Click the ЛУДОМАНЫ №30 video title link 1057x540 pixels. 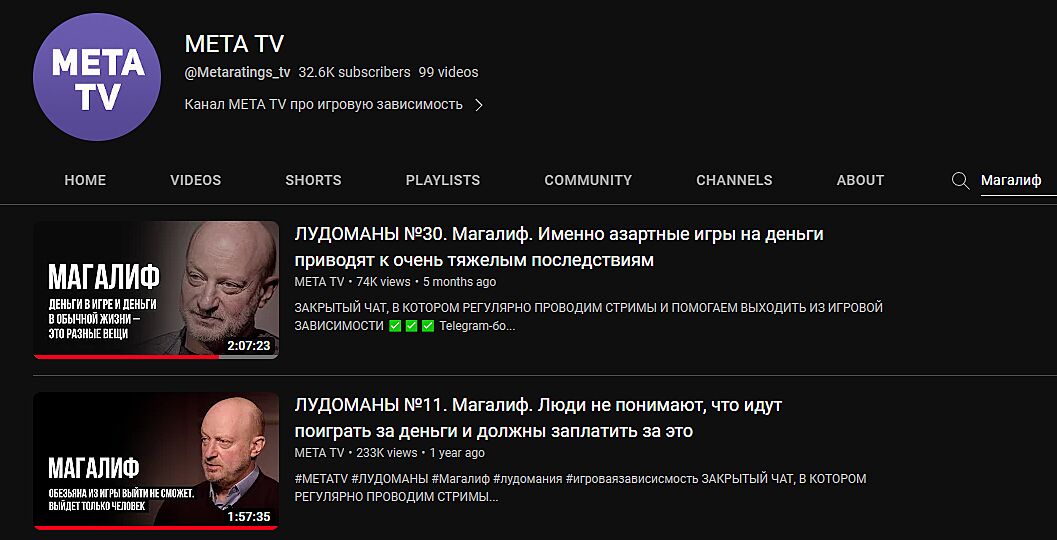tap(560, 247)
